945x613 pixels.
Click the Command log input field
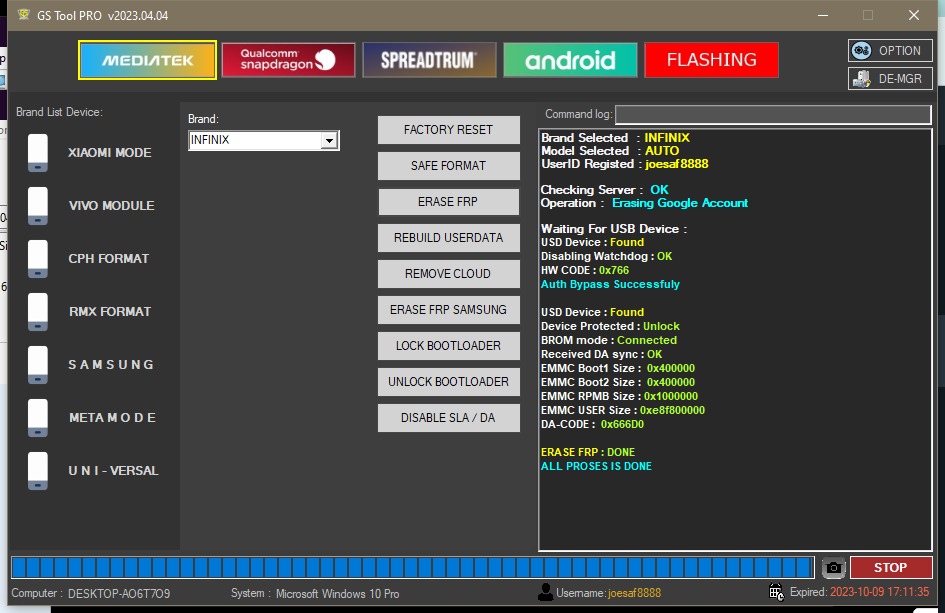coord(773,114)
